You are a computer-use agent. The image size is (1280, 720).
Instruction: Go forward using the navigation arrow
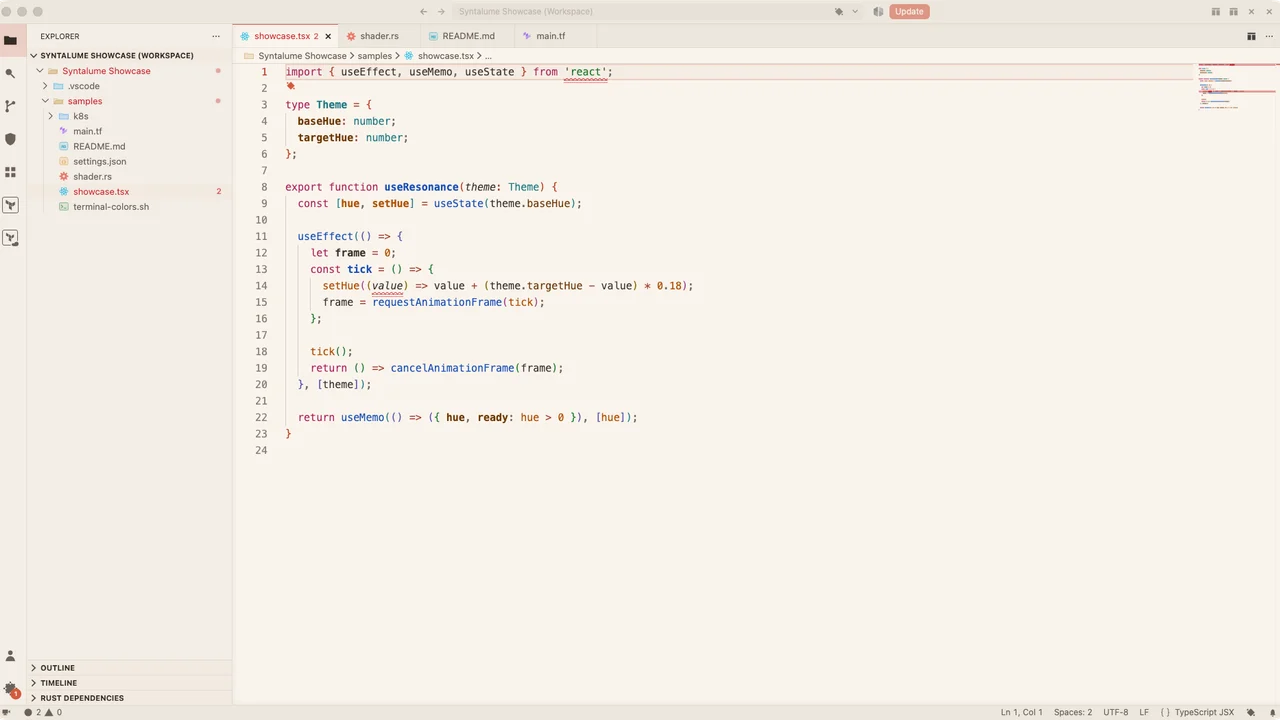(x=441, y=11)
